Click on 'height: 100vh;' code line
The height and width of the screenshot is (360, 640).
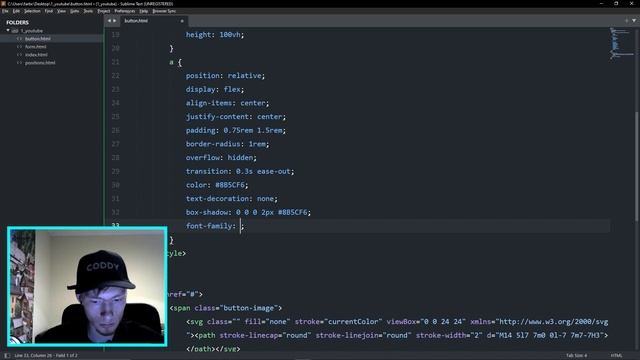coord(215,35)
